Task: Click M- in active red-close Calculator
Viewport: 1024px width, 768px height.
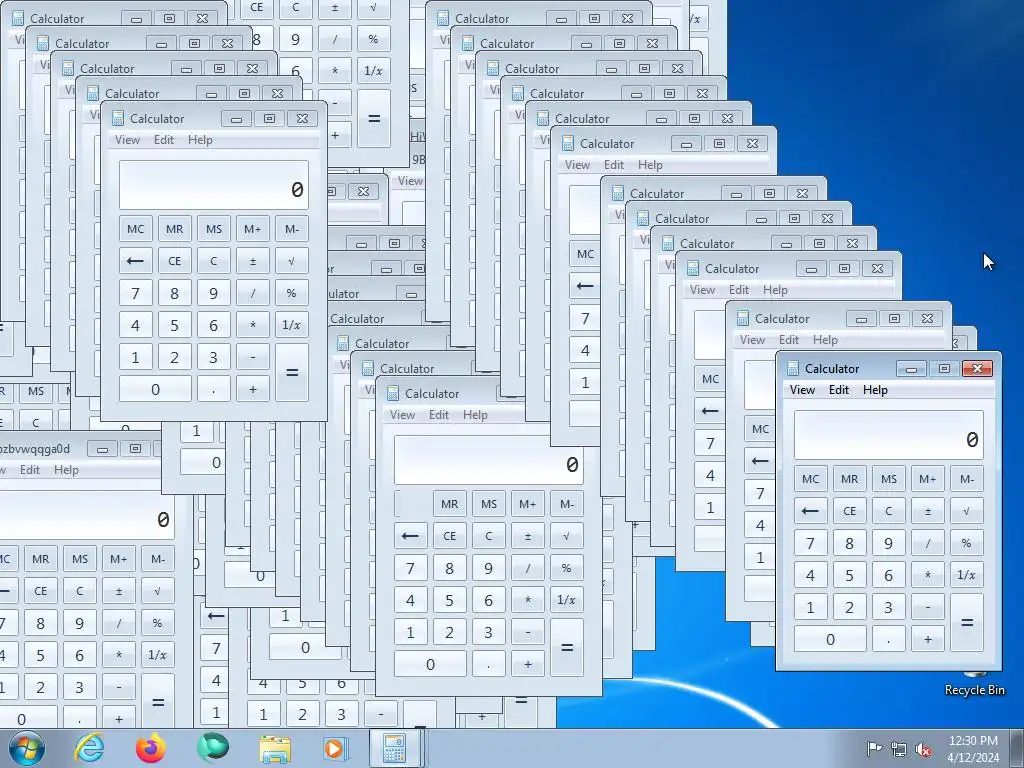Action: point(967,479)
